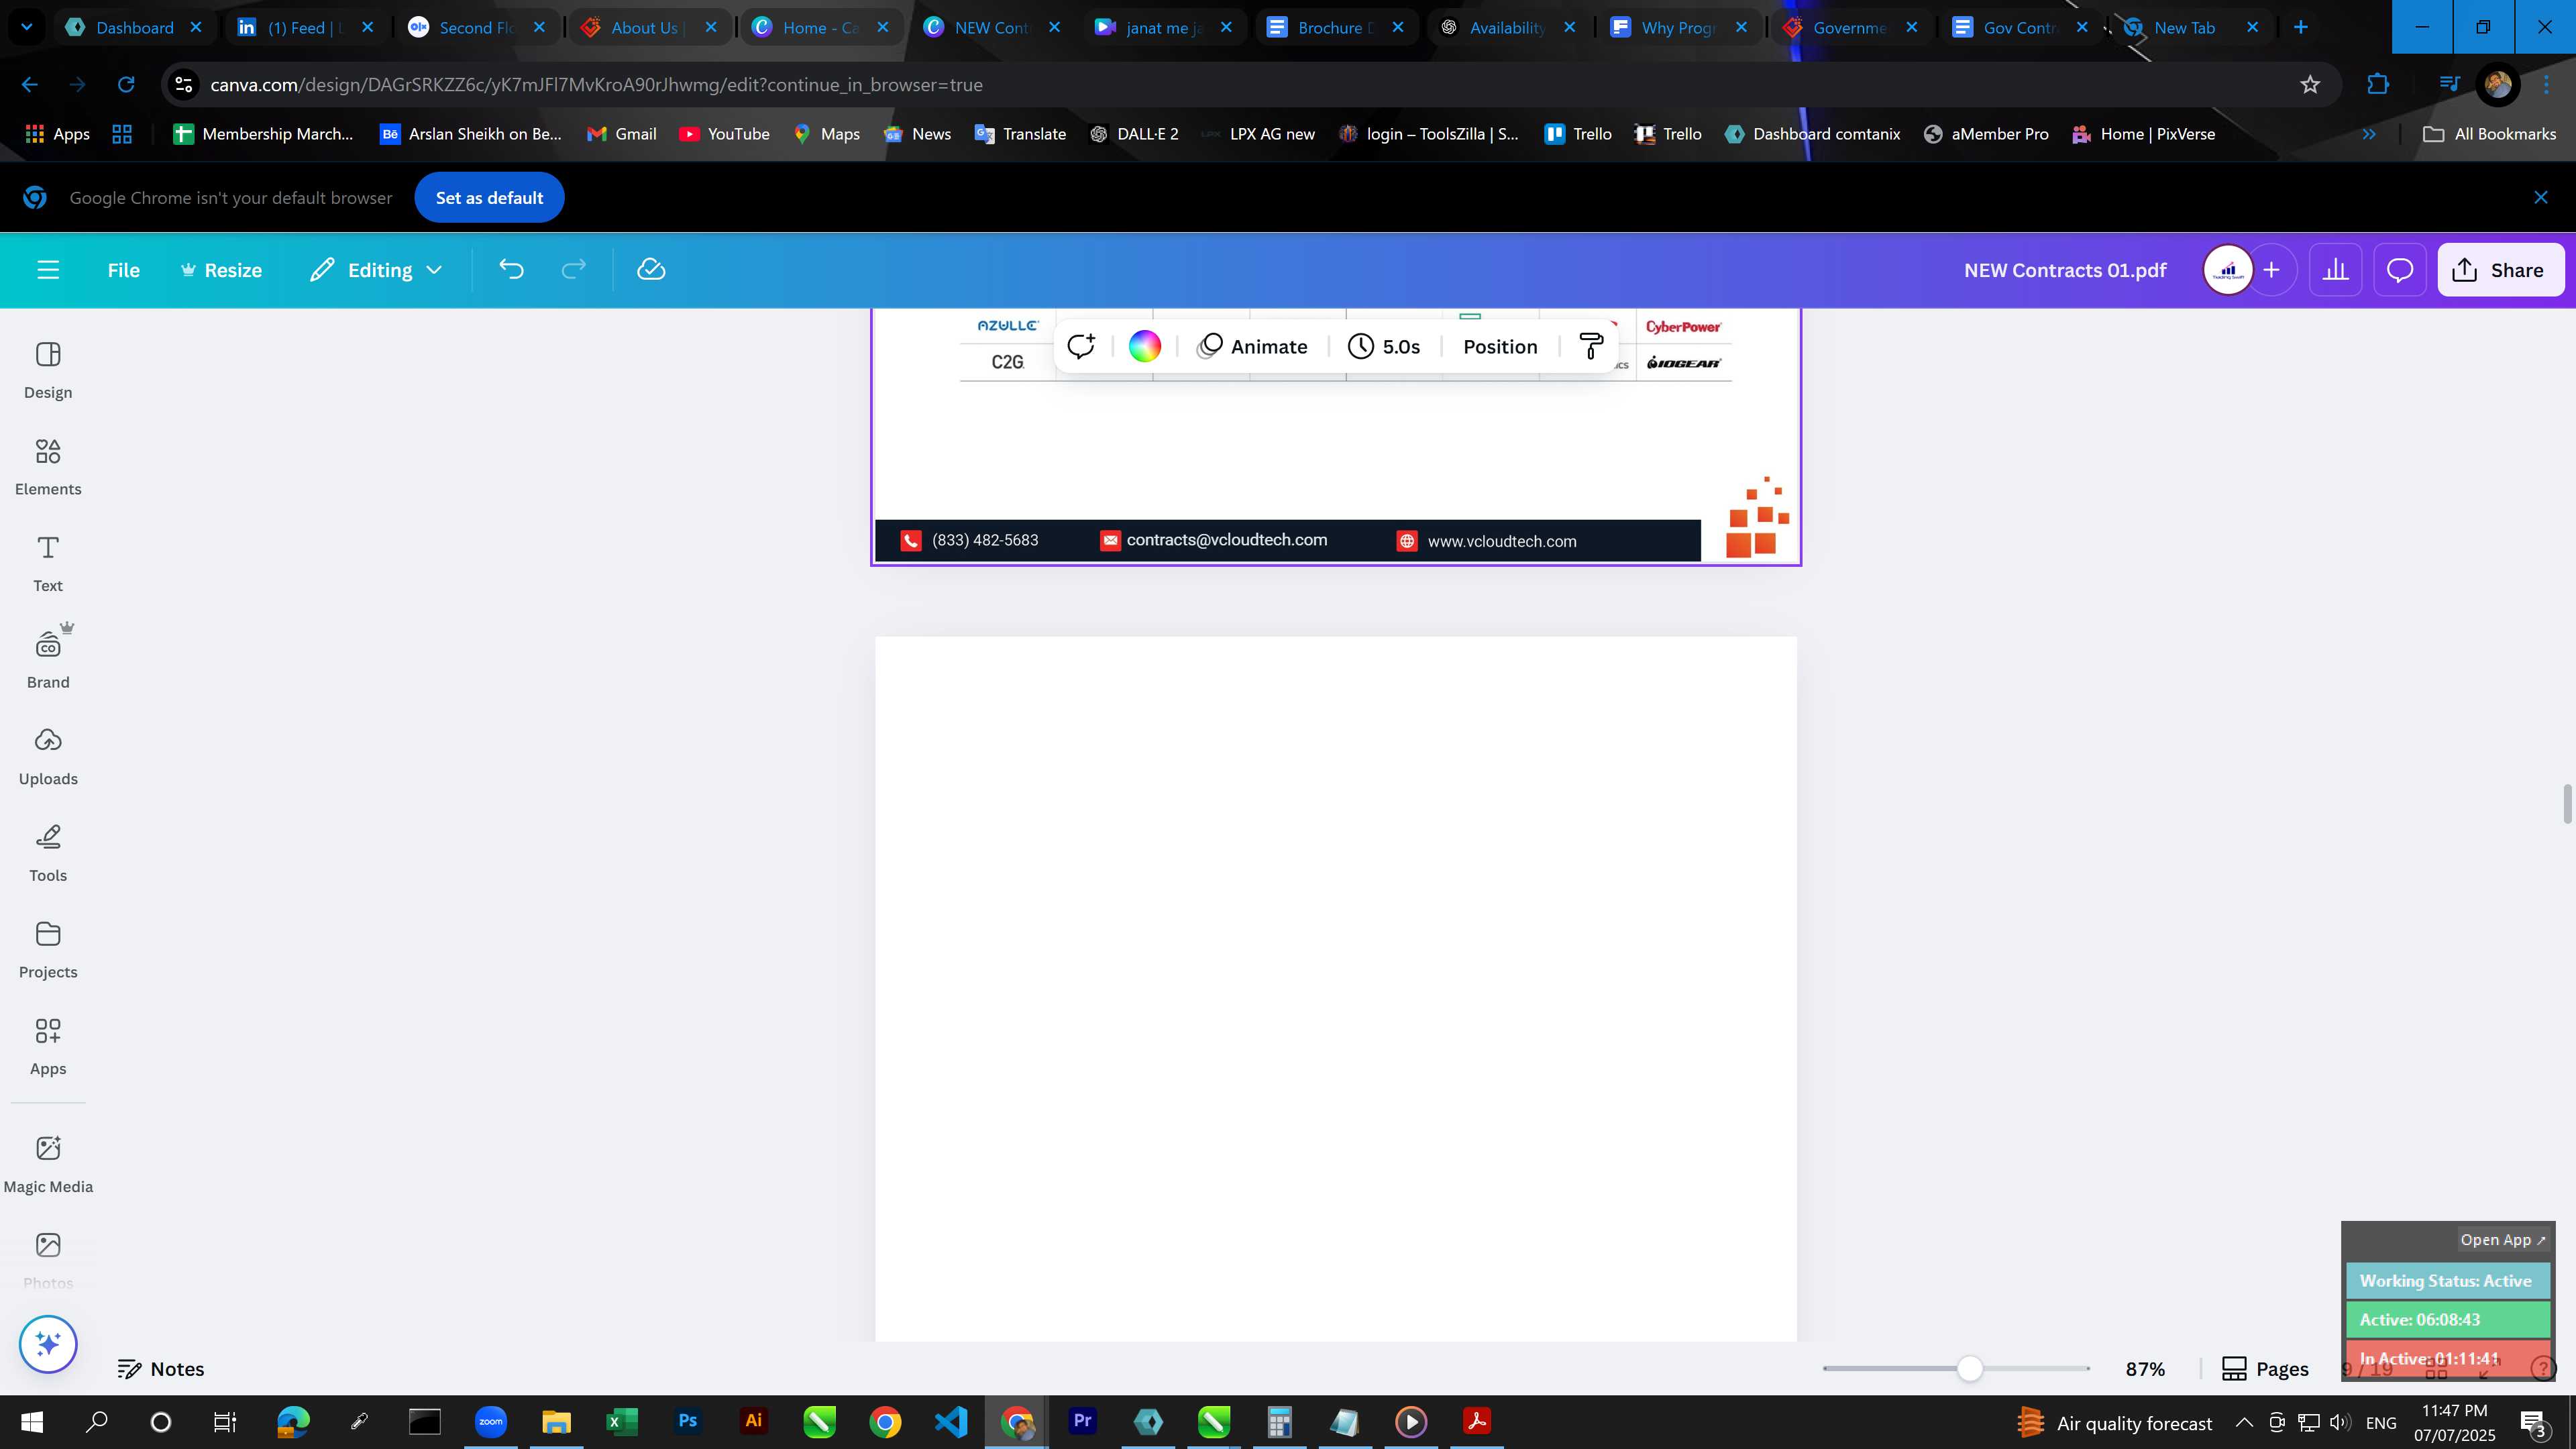
Task: Open the Pages view
Action: [2265, 1369]
